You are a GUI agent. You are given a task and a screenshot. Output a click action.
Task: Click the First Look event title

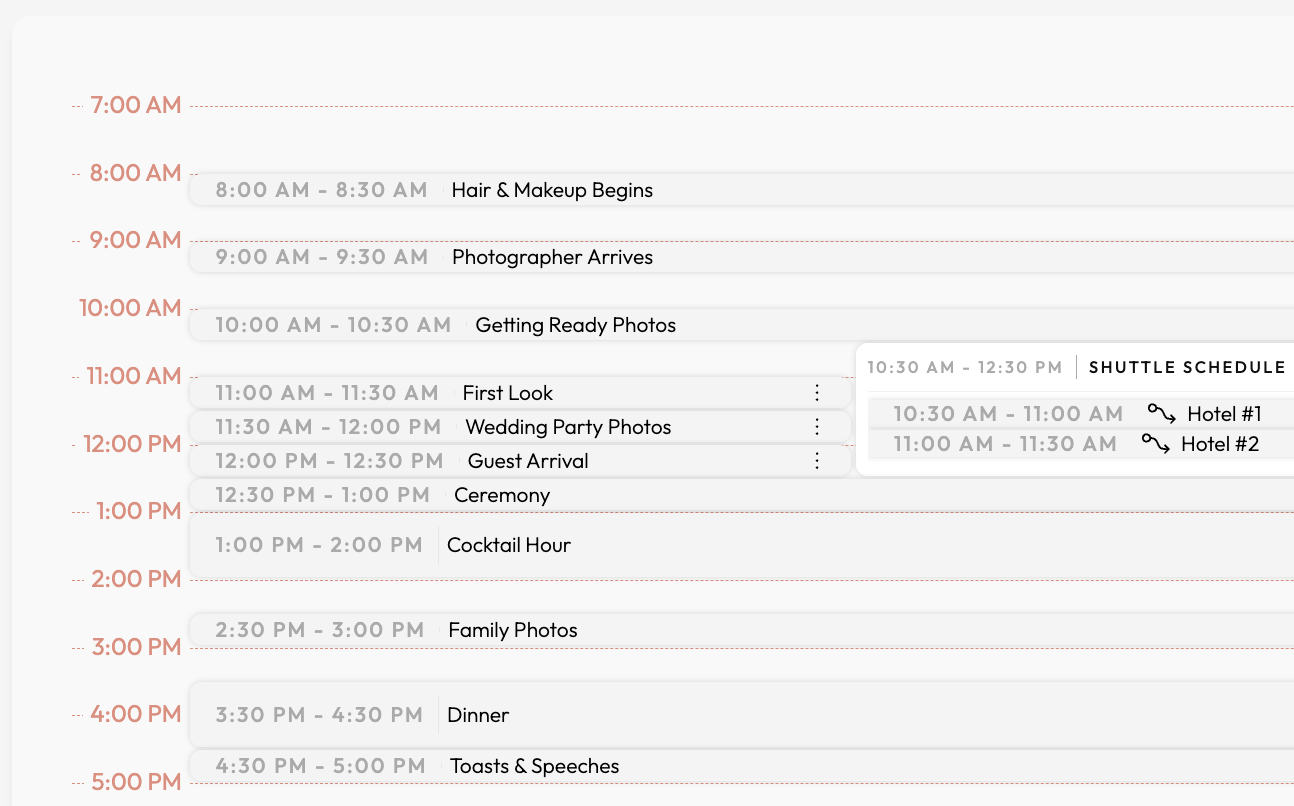coord(508,393)
